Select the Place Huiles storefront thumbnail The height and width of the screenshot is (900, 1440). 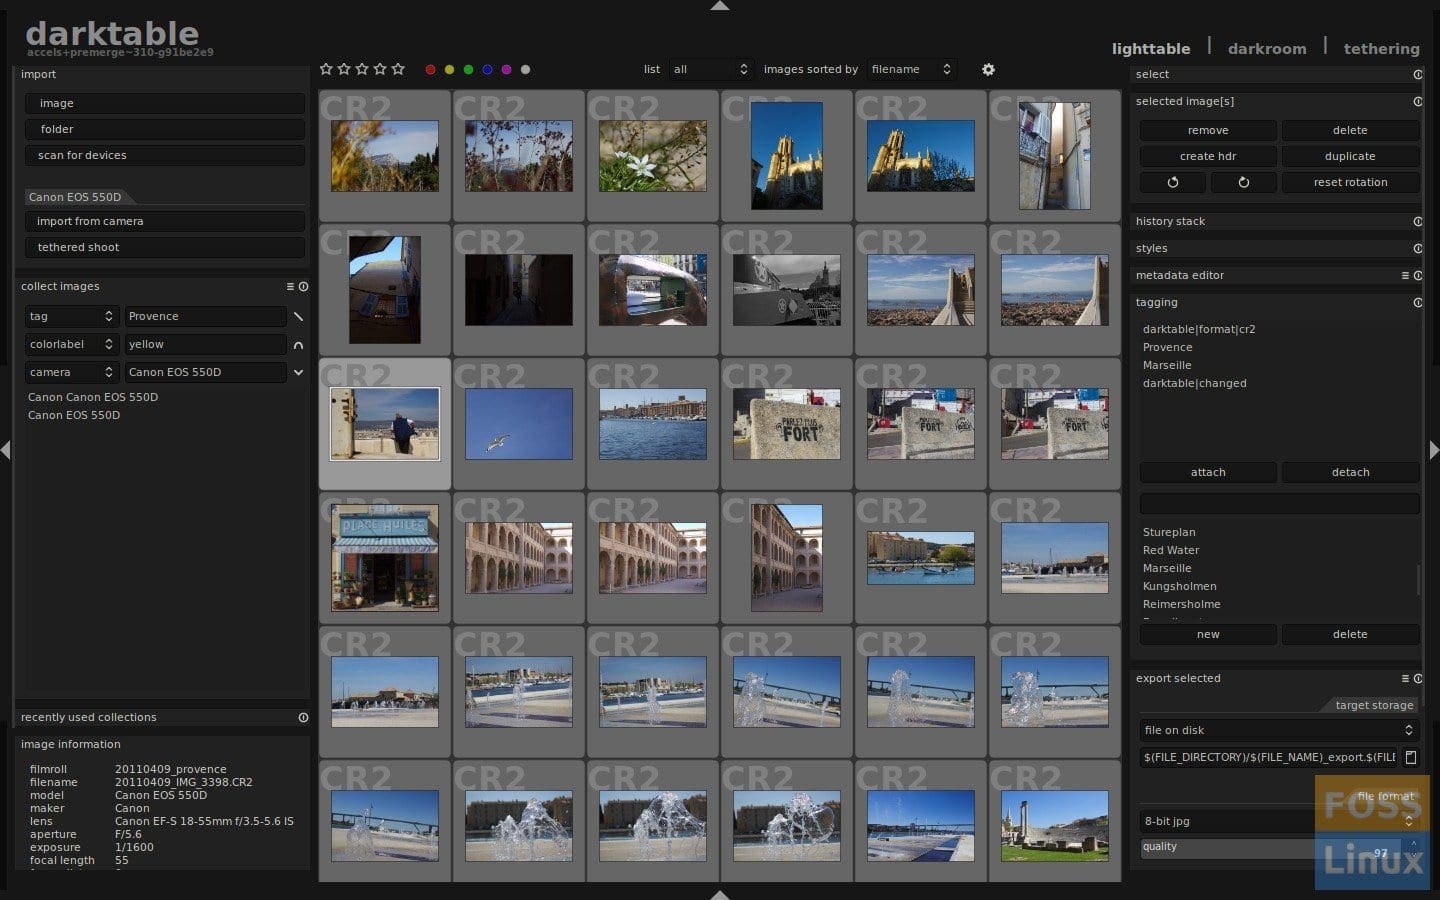(x=385, y=558)
